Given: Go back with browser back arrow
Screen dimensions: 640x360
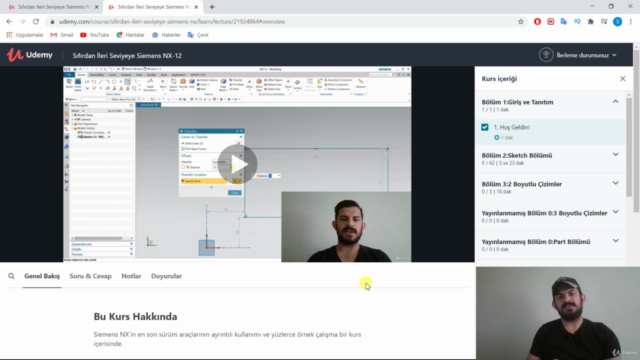Looking at the screenshot, I should (9, 22).
